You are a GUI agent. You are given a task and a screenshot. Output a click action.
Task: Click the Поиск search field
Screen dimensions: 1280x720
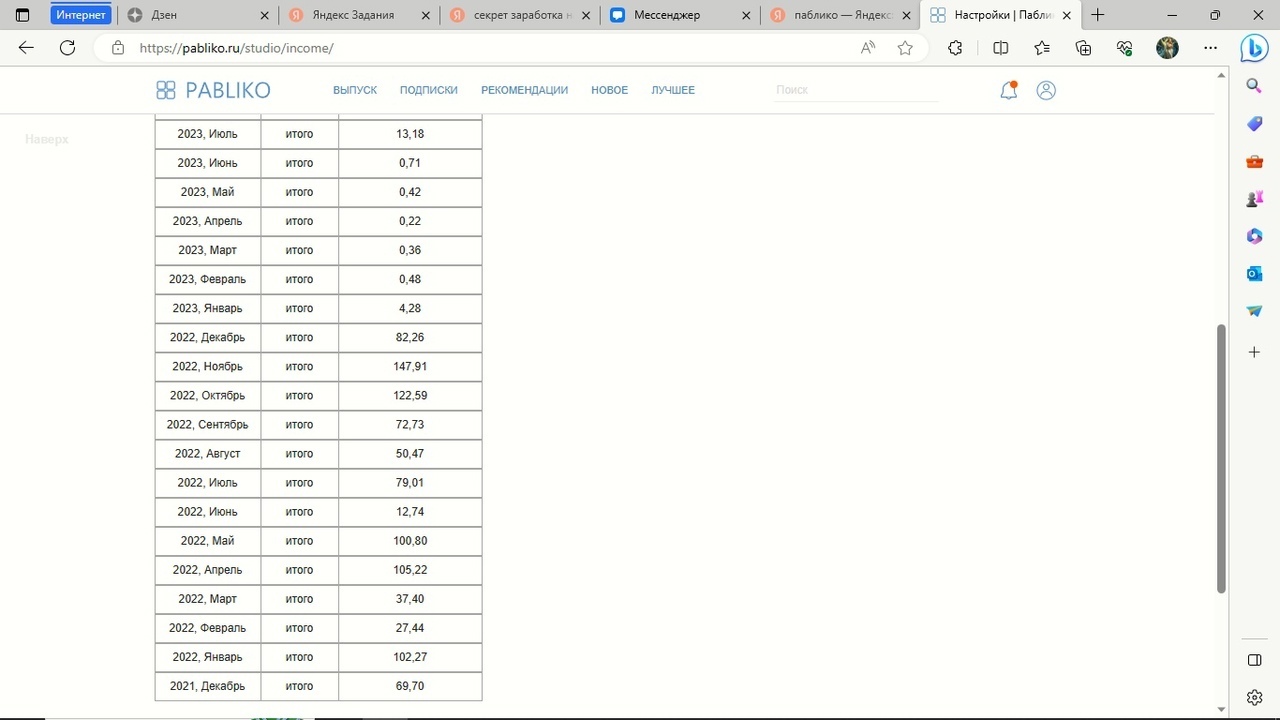pyautogui.click(x=855, y=90)
